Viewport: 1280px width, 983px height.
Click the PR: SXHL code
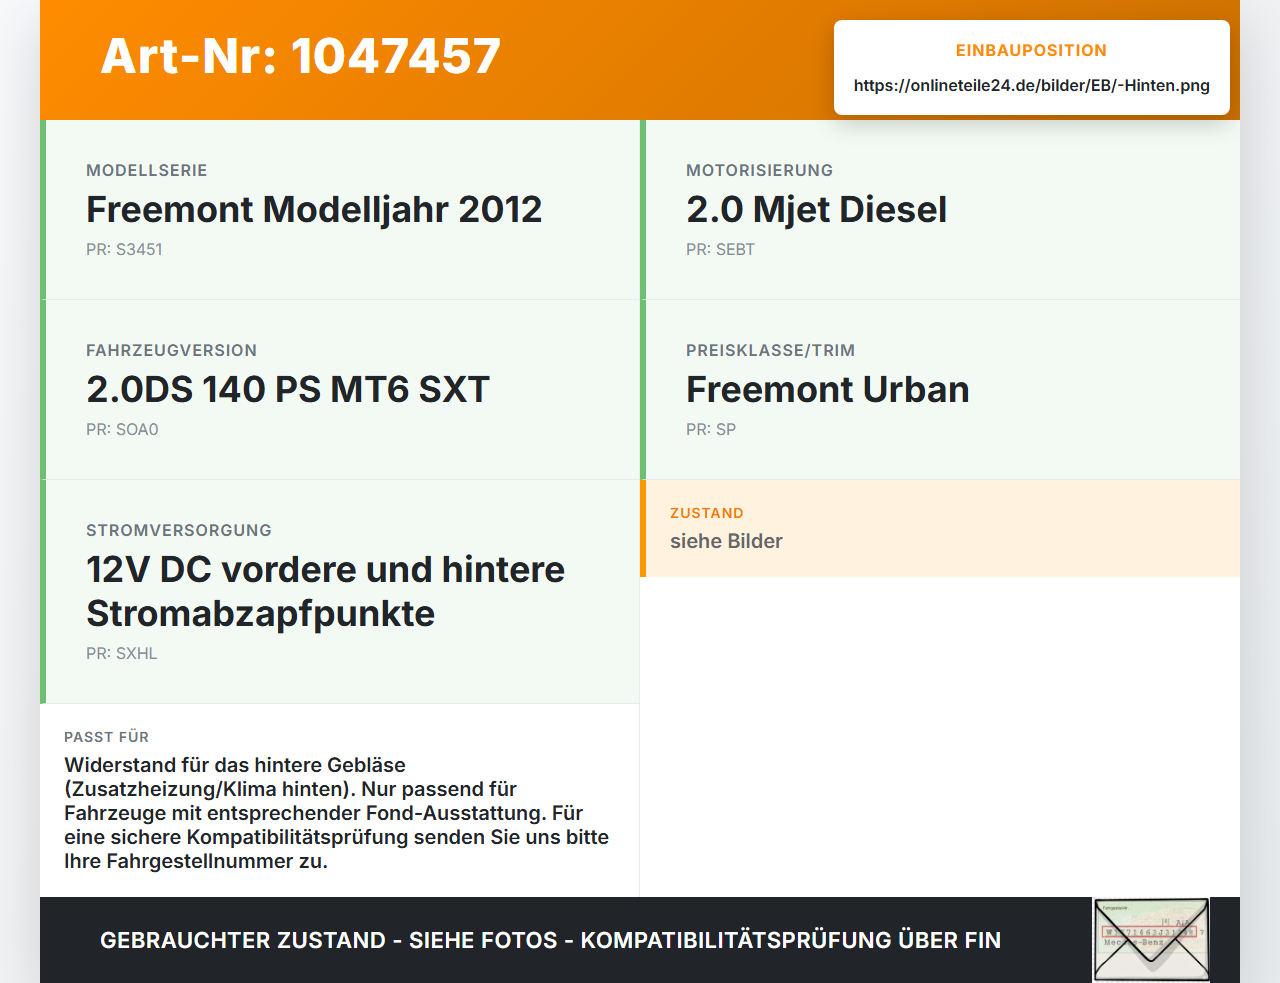tap(122, 653)
